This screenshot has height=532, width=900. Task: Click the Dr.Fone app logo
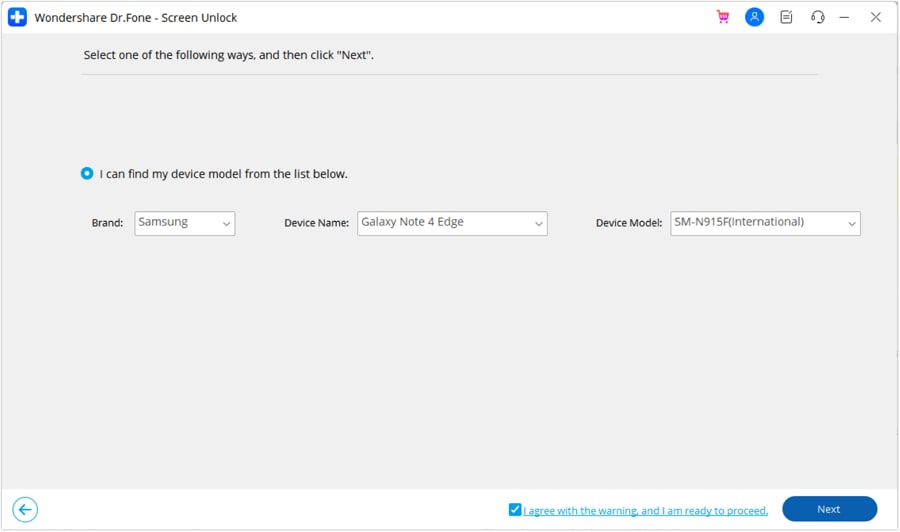(17, 17)
